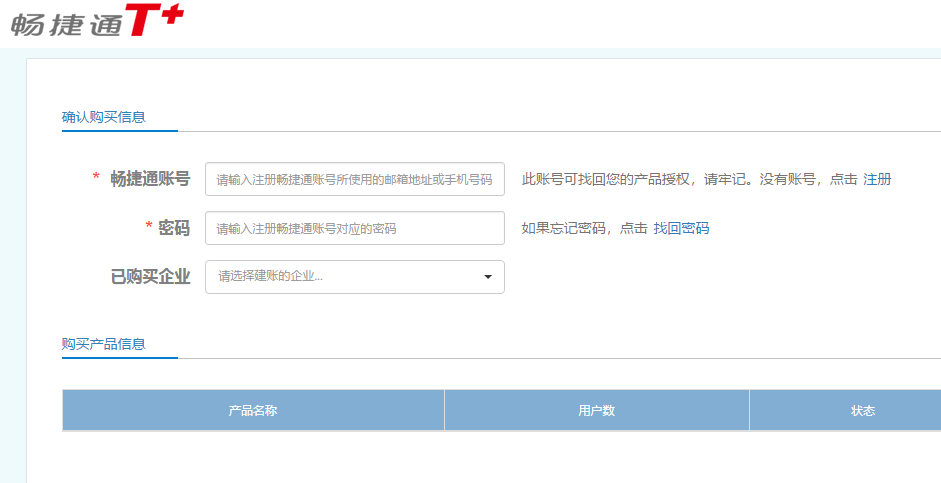Select the 确认购买信息 section tab

(x=104, y=117)
